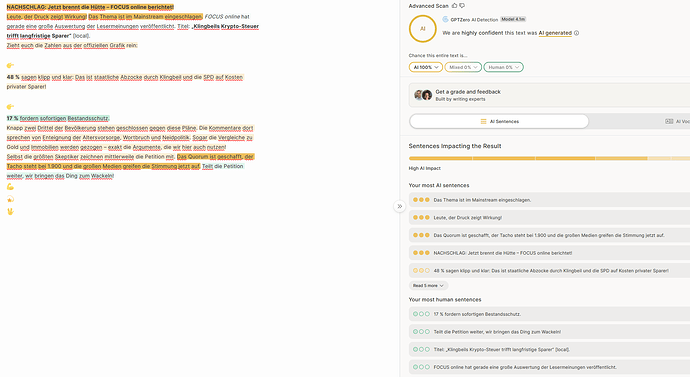Click green dots beside '17 % fordern sofortigen Bestandsschutz'

421,314
